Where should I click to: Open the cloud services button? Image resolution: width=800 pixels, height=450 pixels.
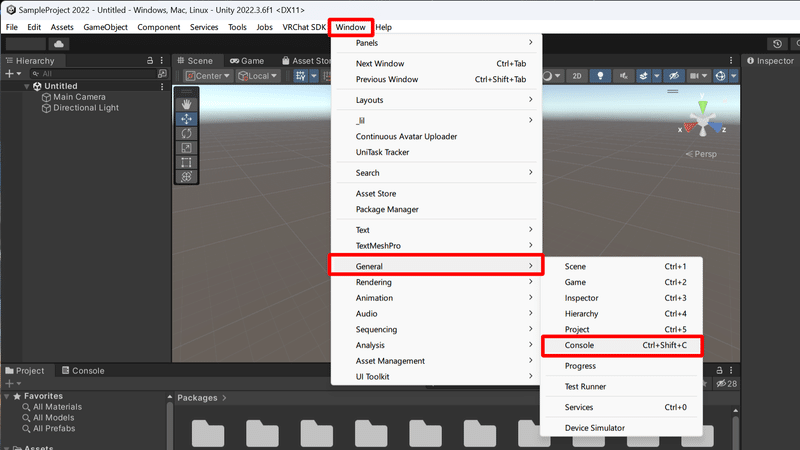tap(59, 44)
